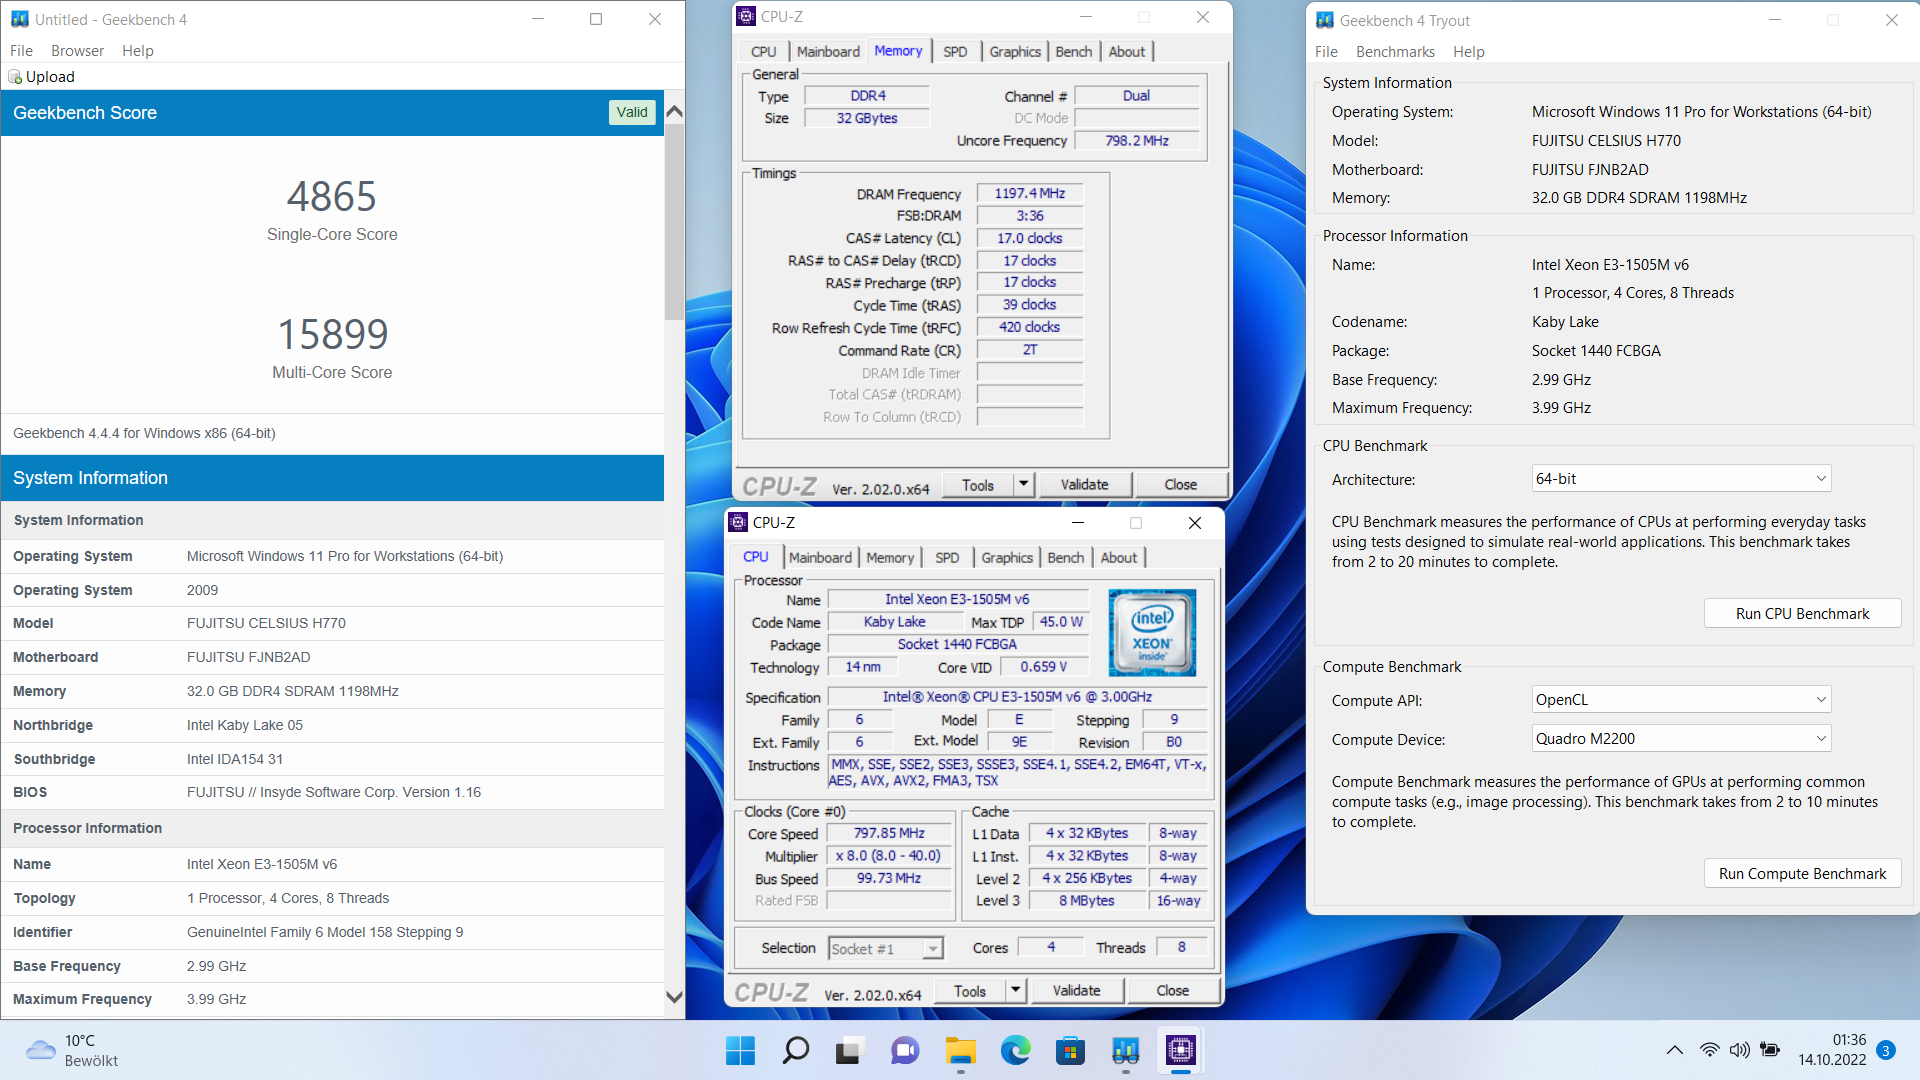
Task: Click CPU-Z icon in lower window title
Action: (x=738, y=522)
